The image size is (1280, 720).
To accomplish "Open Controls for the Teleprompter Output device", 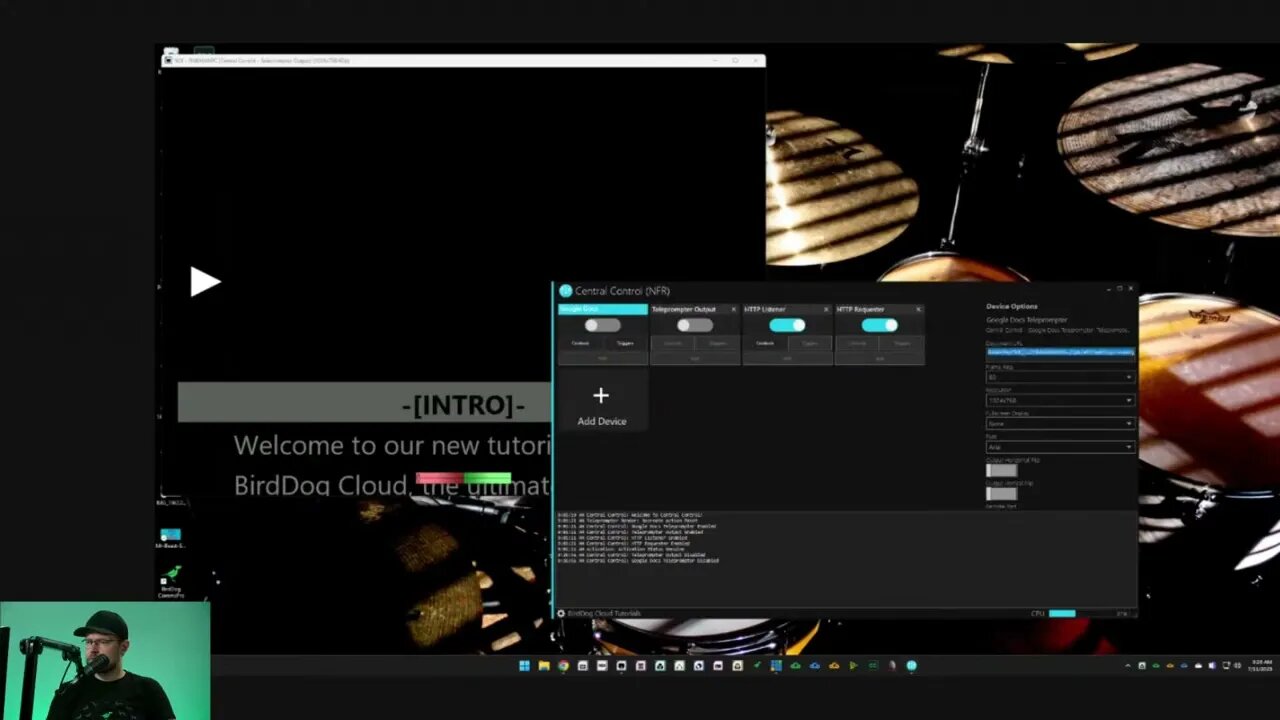I will tap(673, 343).
